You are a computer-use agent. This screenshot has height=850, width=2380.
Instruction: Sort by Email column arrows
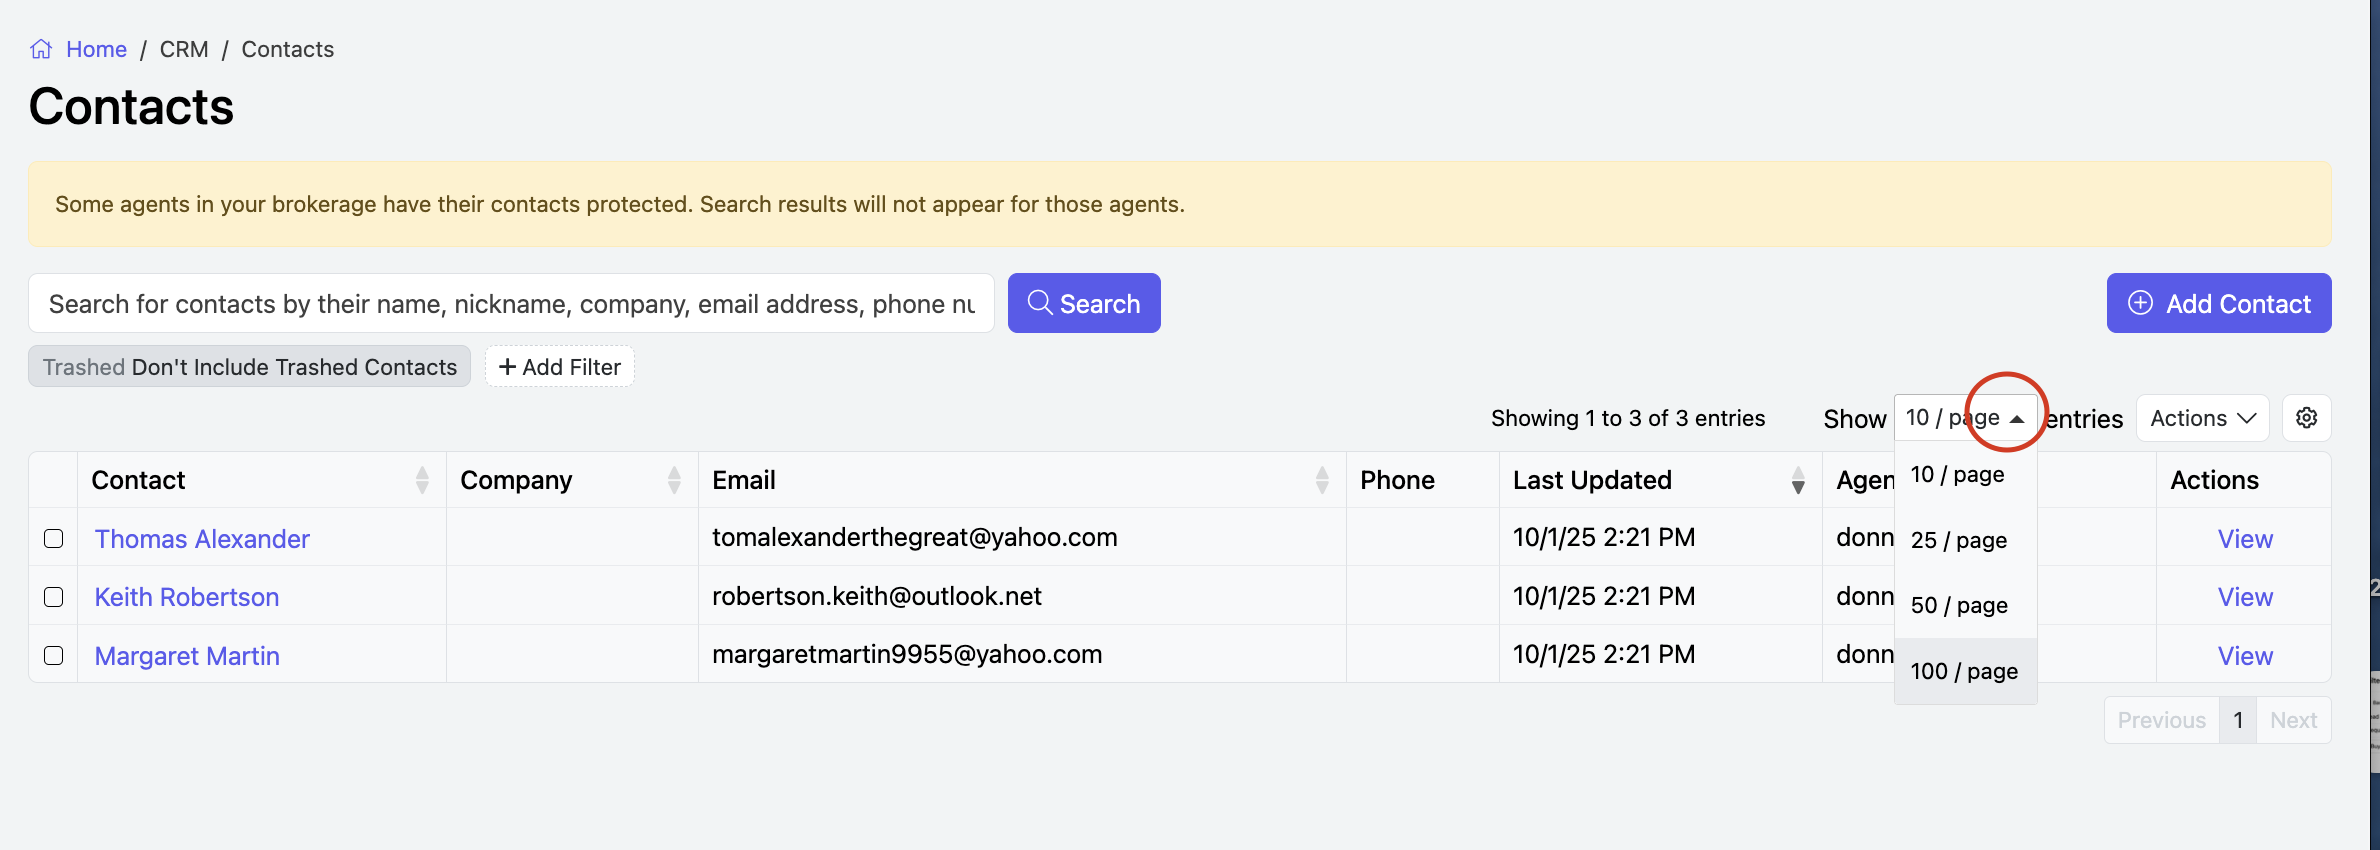(1322, 480)
